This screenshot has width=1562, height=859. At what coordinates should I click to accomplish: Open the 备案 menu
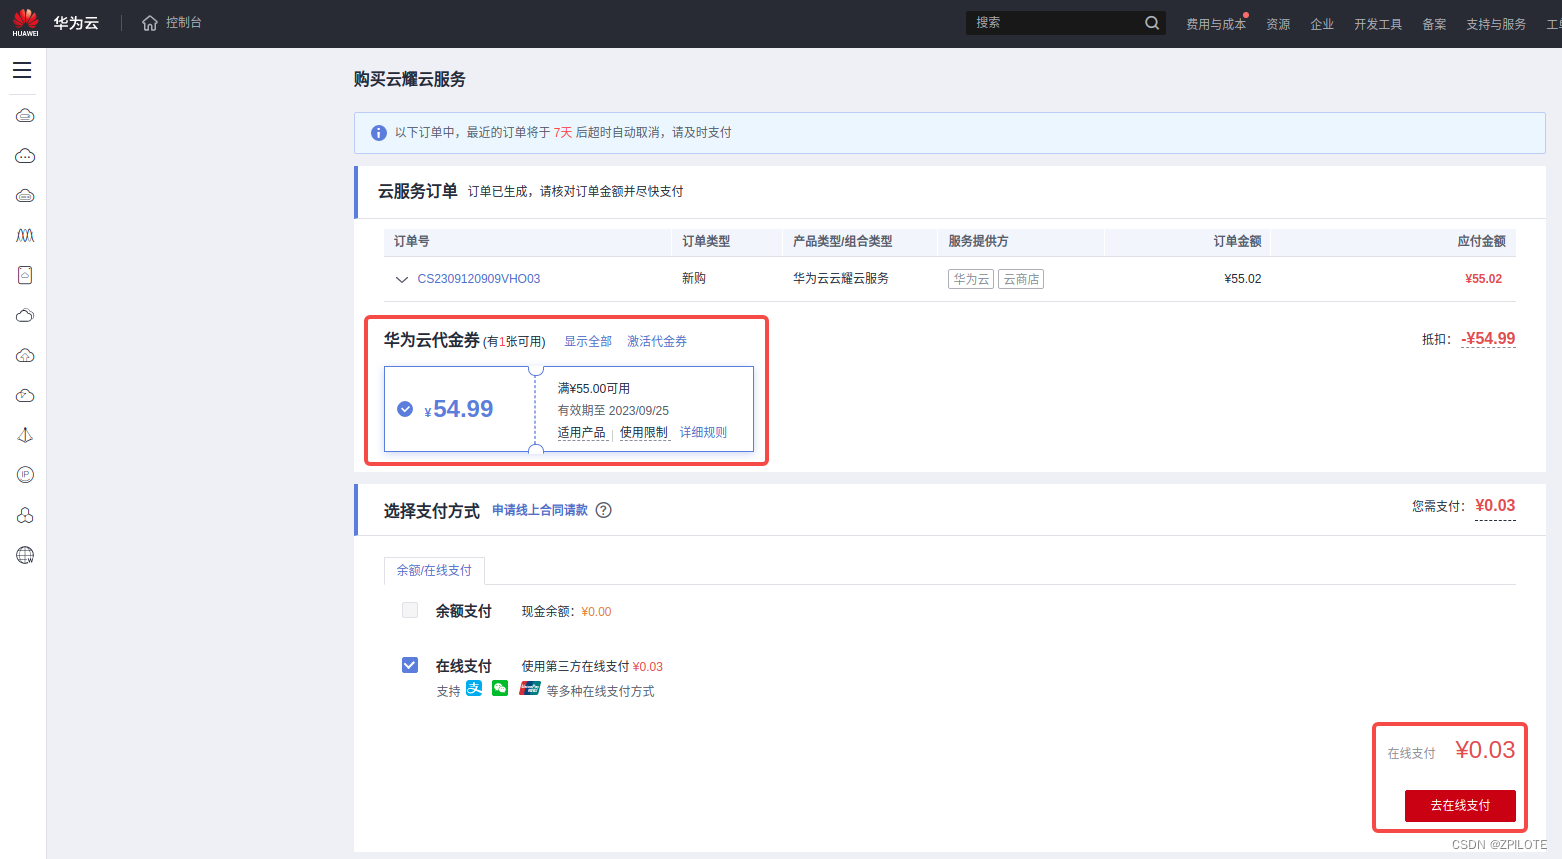pos(1434,24)
